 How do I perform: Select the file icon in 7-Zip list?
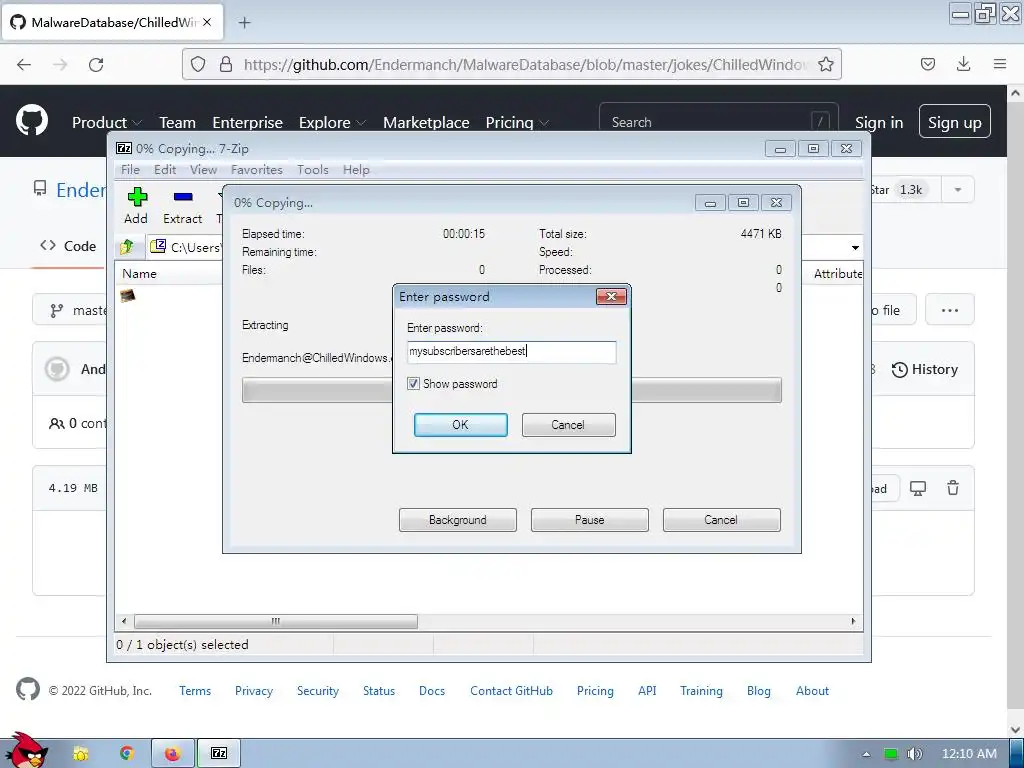(127, 296)
